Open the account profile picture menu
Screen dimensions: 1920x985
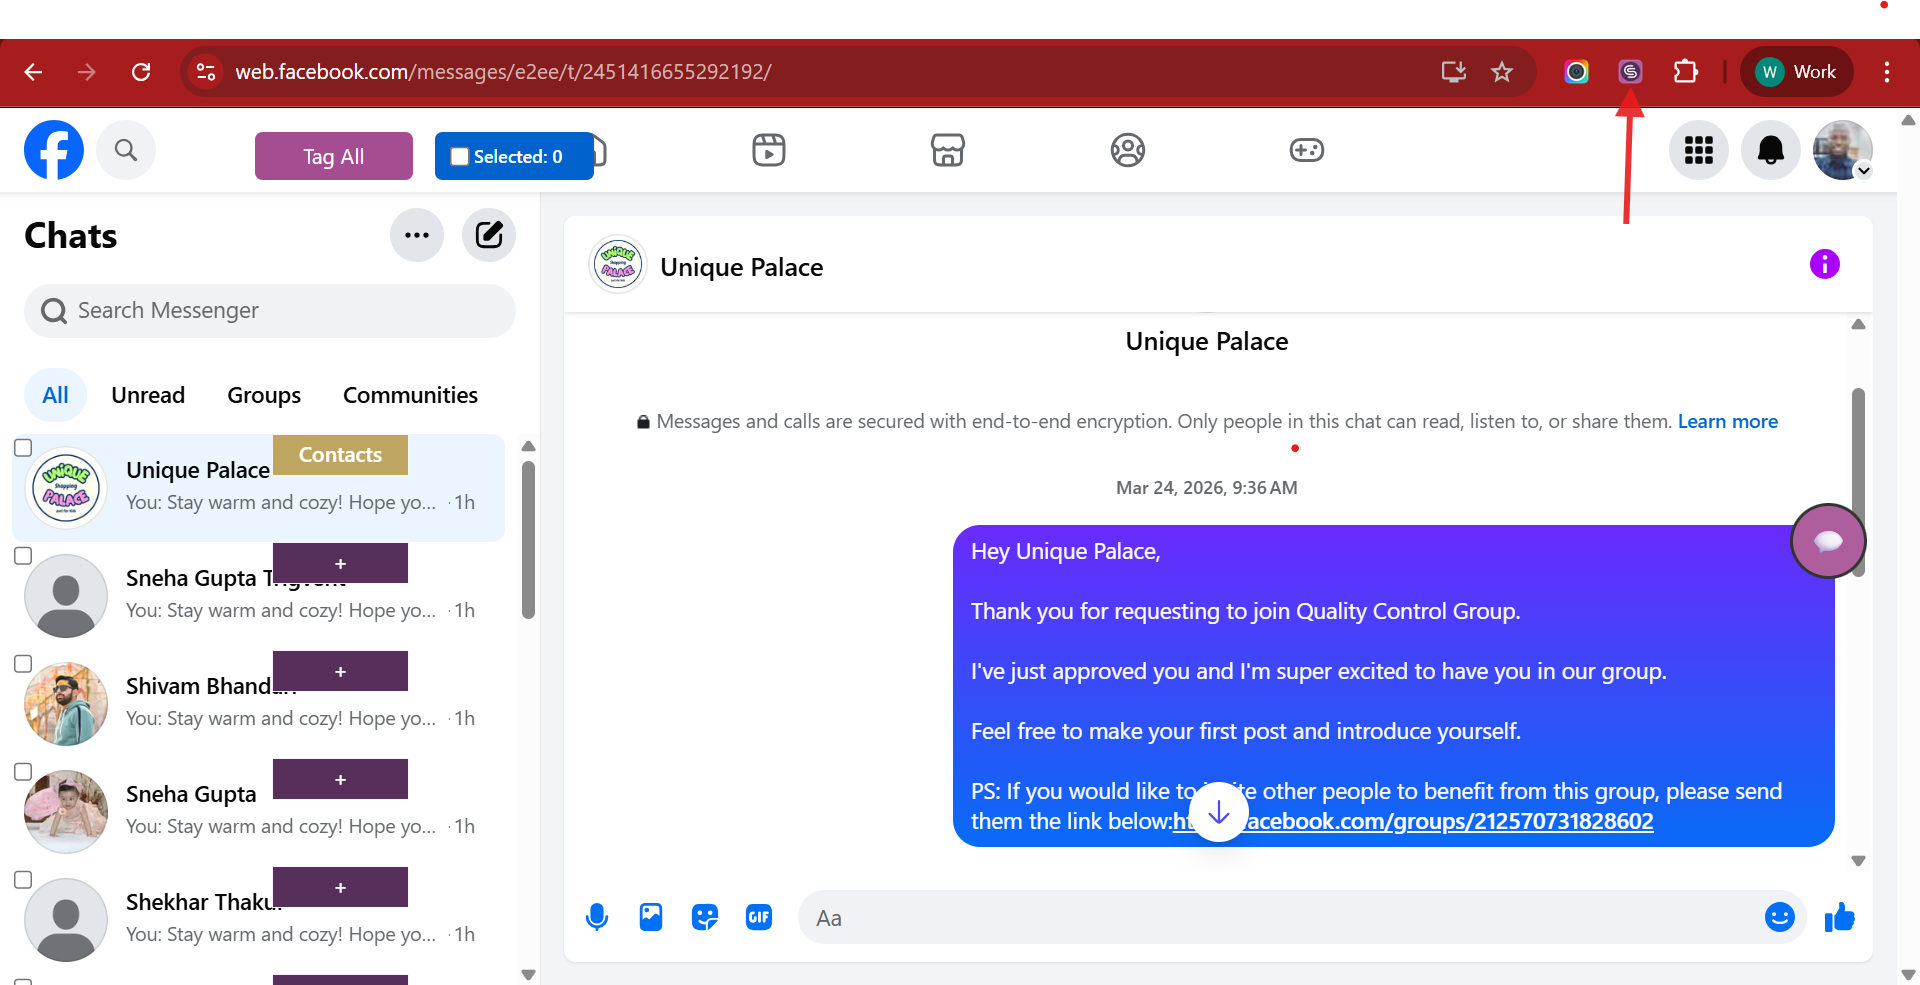(x=1843, y=150)
